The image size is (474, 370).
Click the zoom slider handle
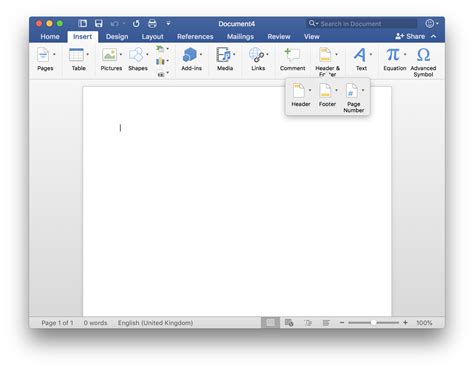coord(374,323)
